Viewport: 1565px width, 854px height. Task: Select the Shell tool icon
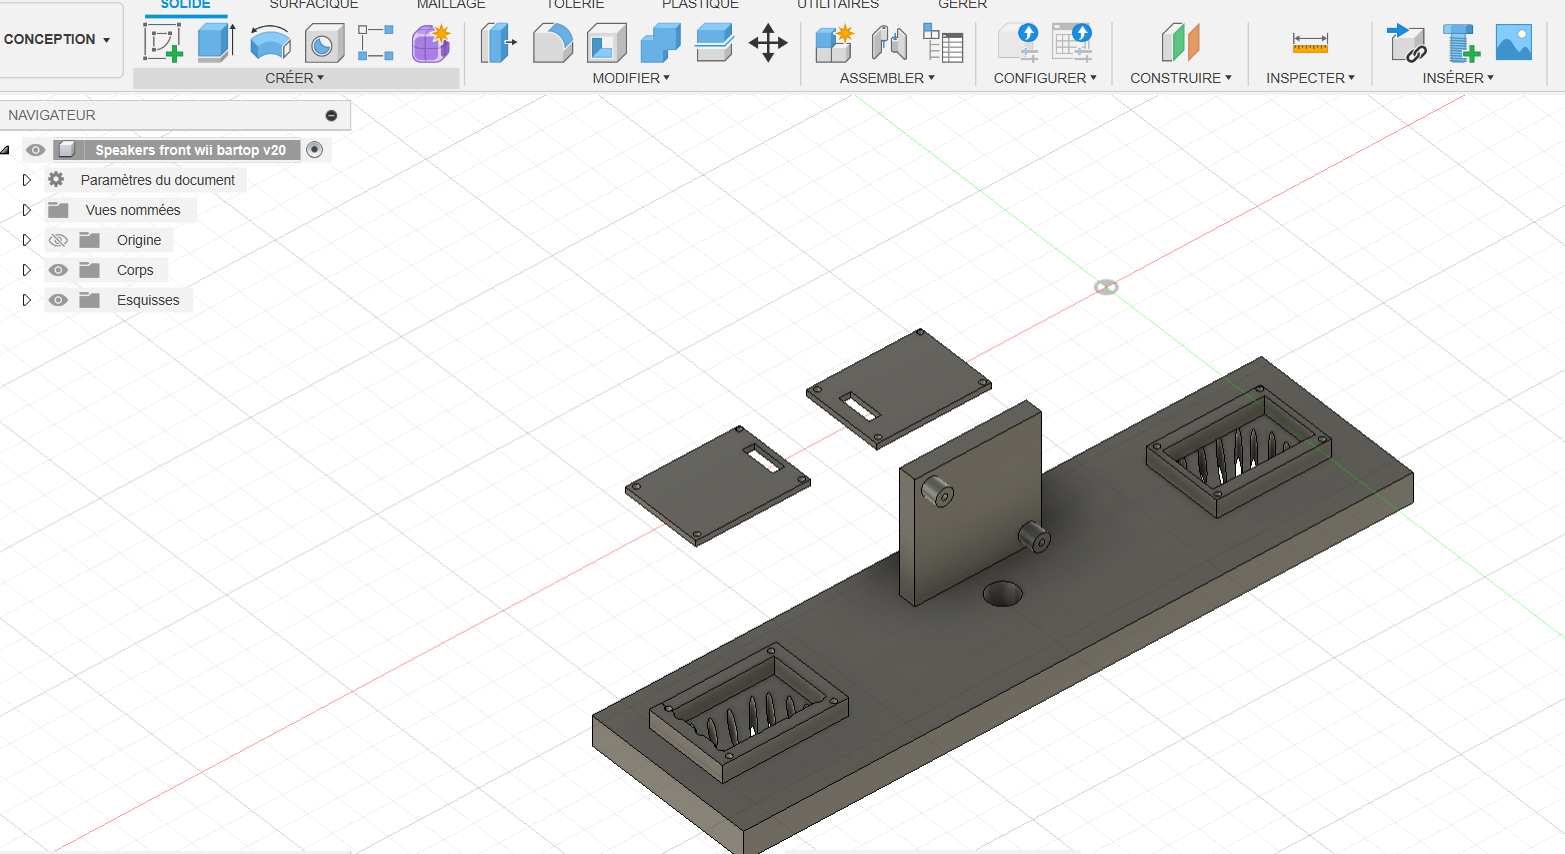pos(606,43)
